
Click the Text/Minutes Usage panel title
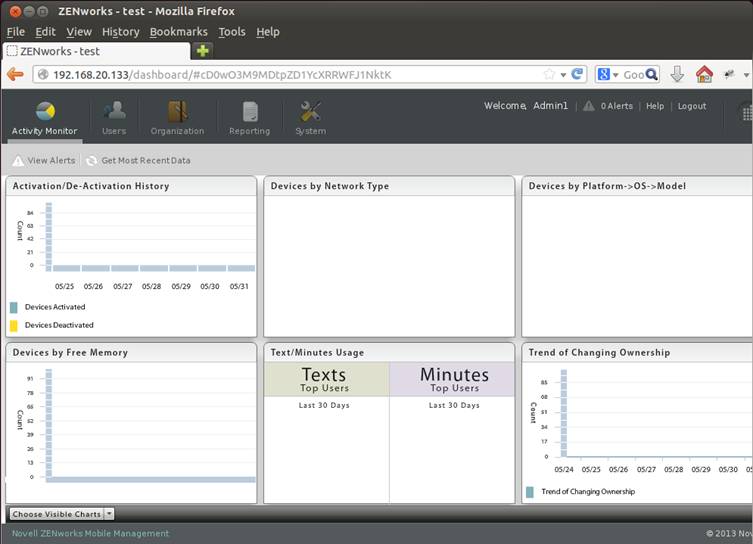(x=317, y=352)
